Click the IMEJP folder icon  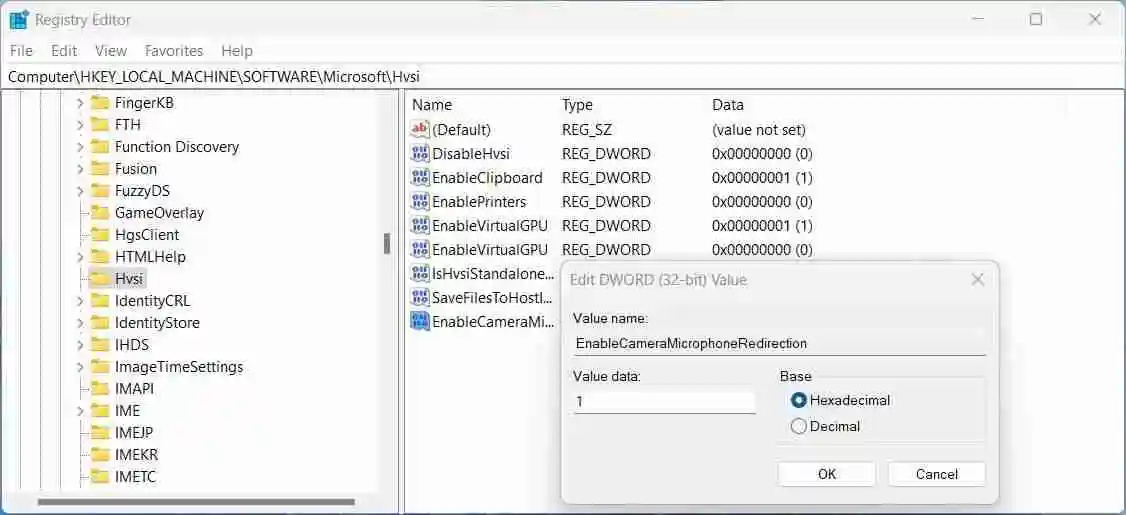100,433
